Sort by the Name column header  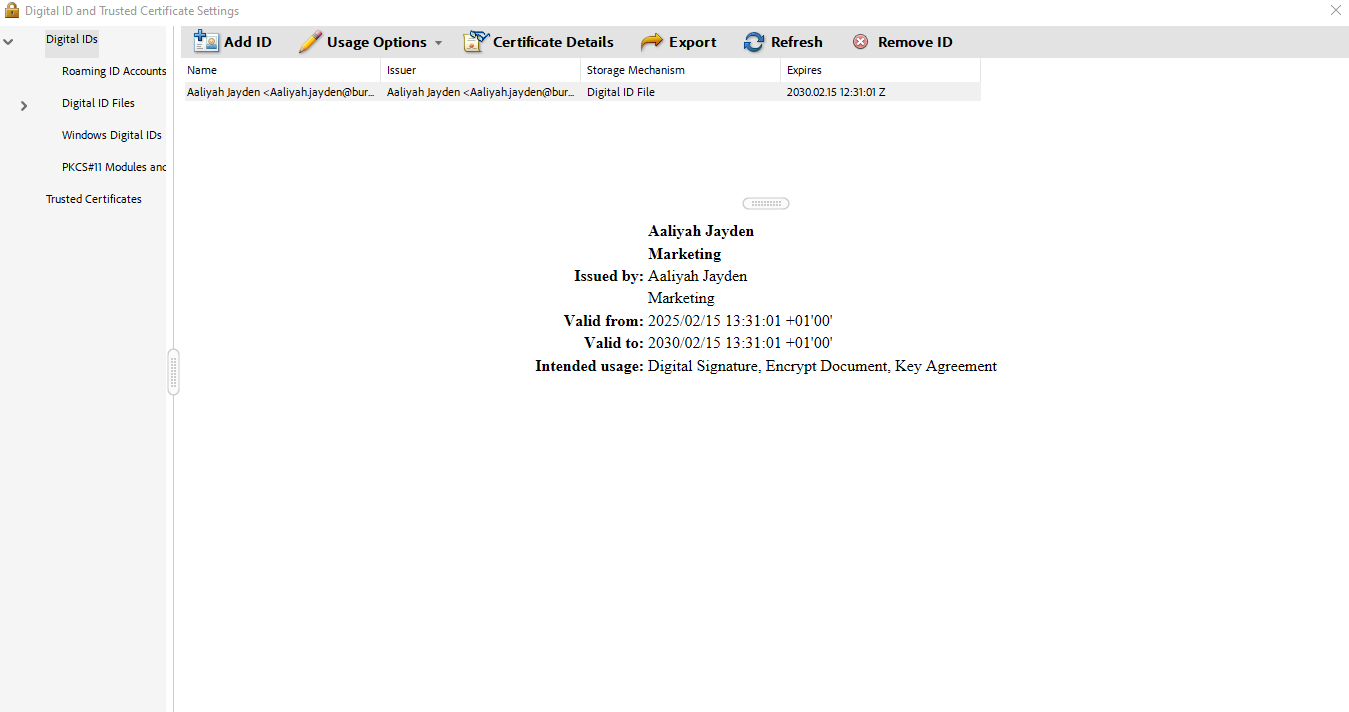tap(282, 70)
